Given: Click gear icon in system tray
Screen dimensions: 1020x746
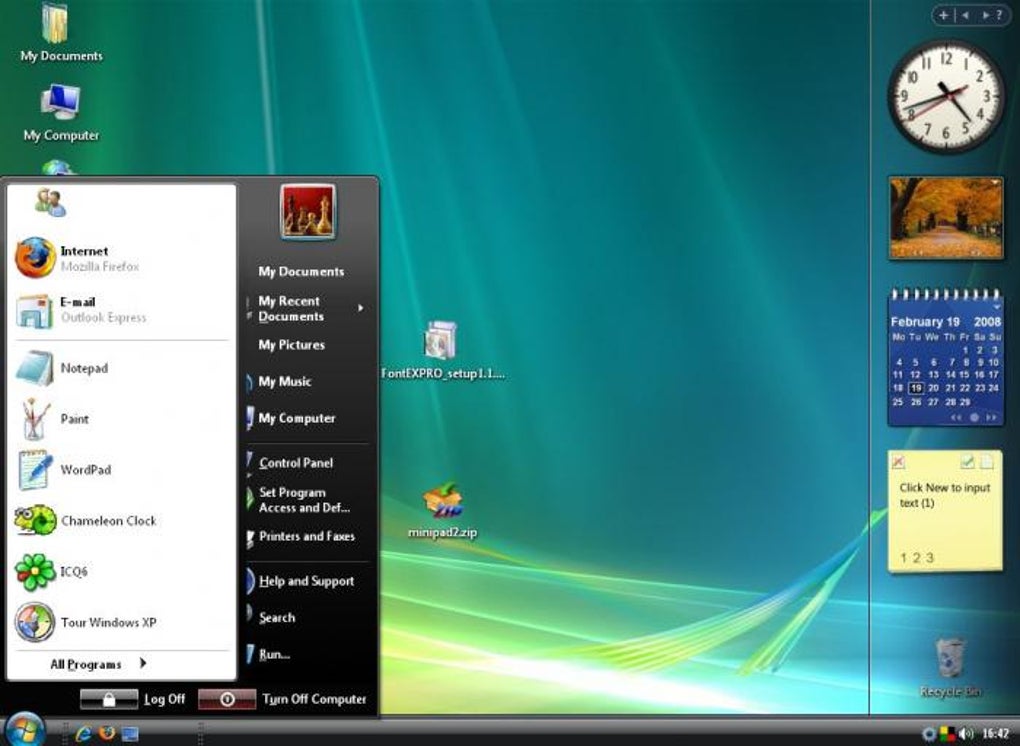Looking at the screenshot, I should coord(929,734).
